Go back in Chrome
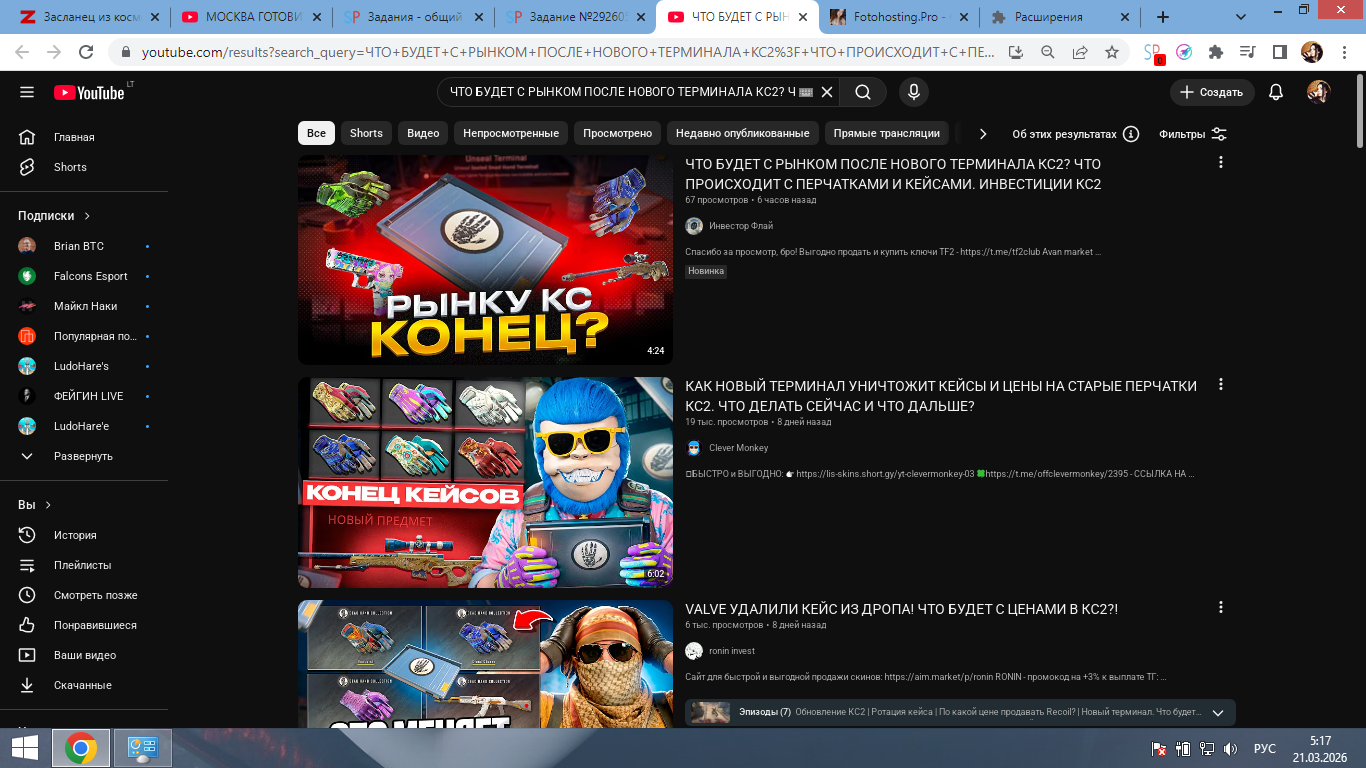Screen dimensions: 1366x768 (x=23, y=52)
